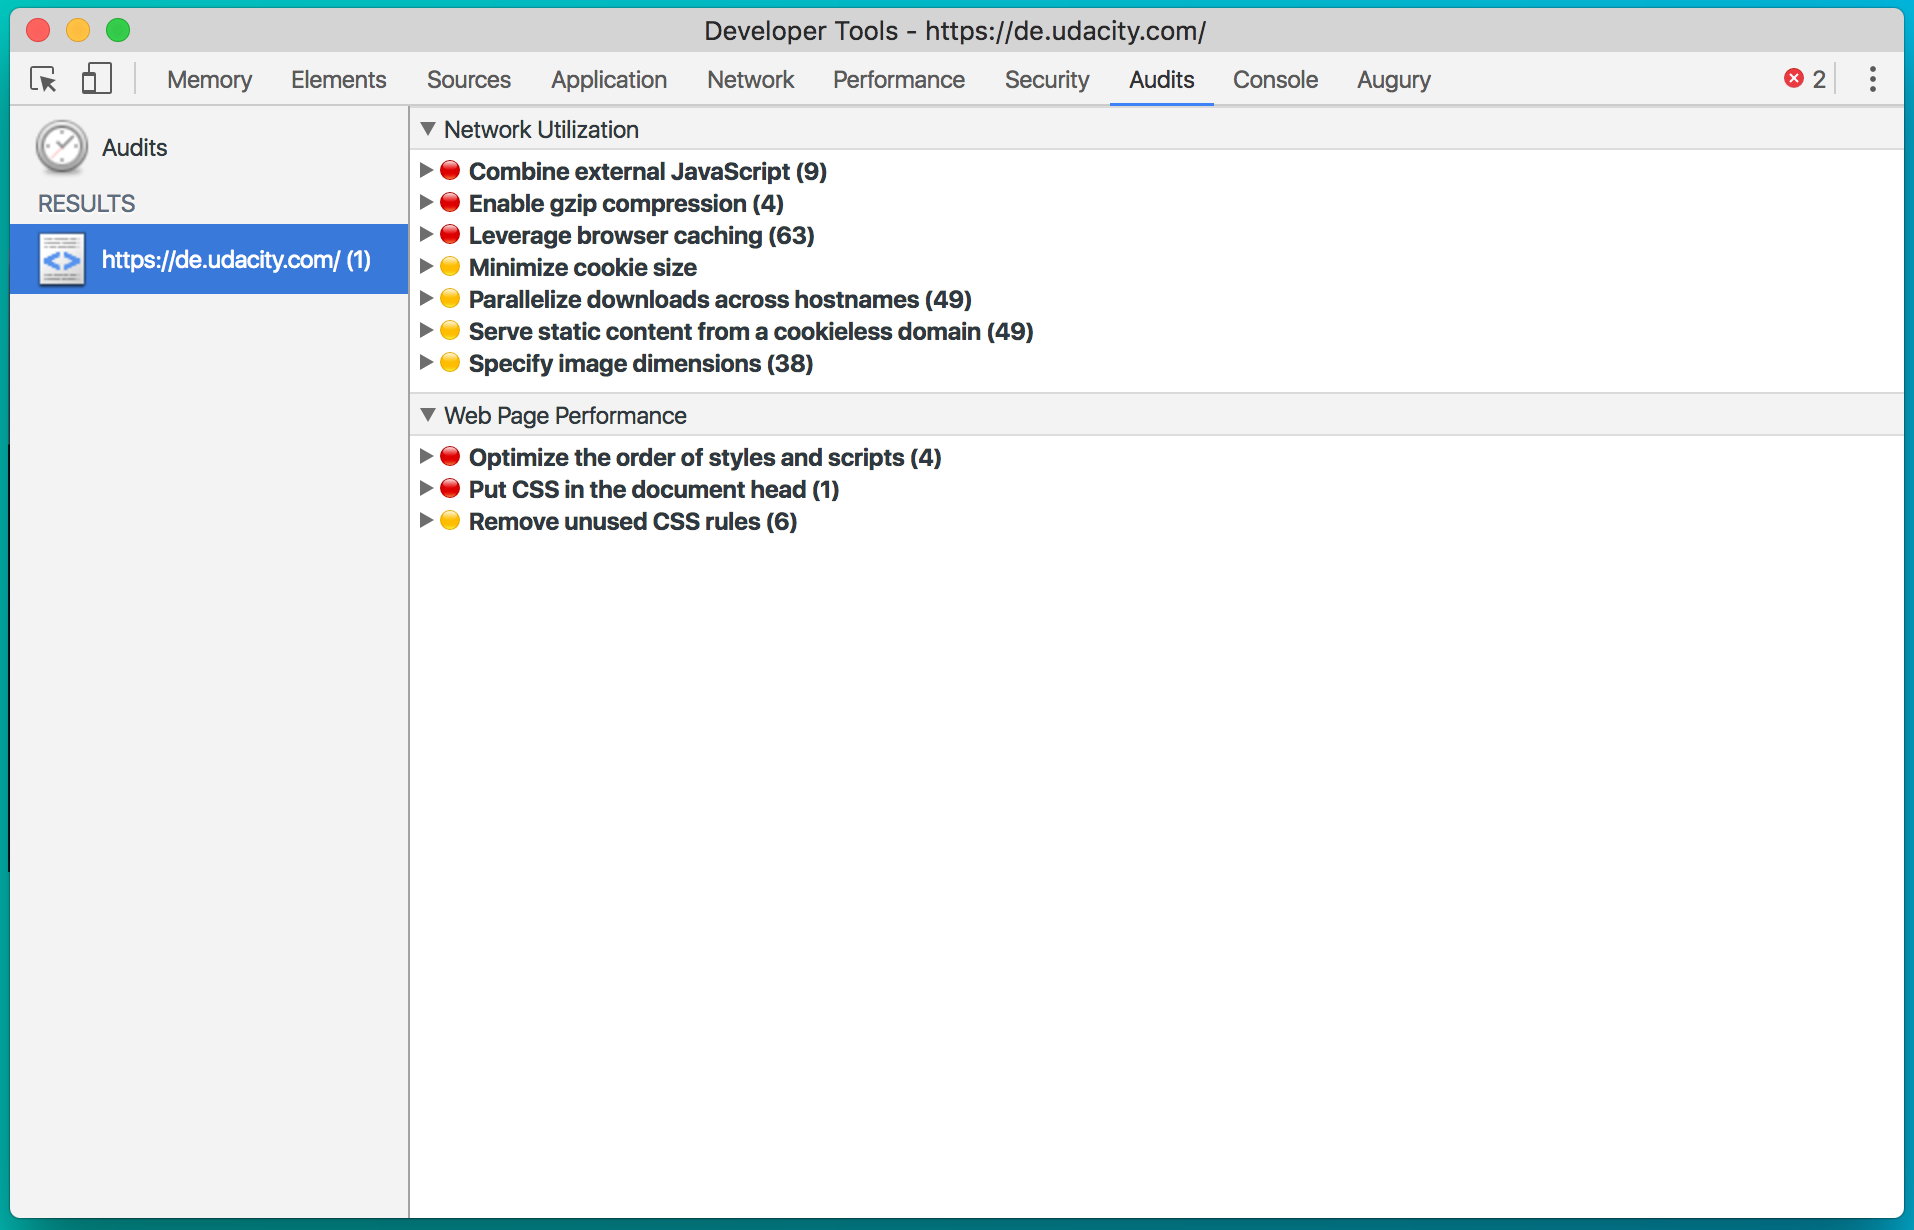Click the red error count icon

1794,79
